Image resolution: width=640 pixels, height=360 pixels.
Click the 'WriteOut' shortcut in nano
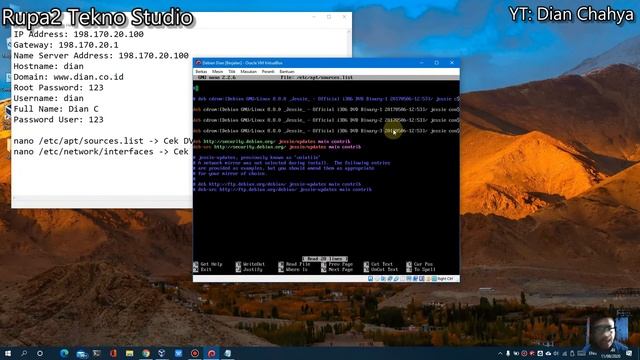(x=250, y=264)
